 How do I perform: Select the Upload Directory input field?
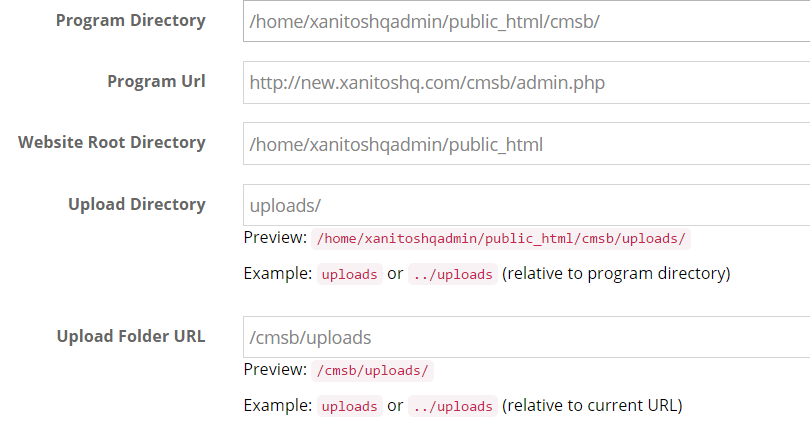click(525, 205)
